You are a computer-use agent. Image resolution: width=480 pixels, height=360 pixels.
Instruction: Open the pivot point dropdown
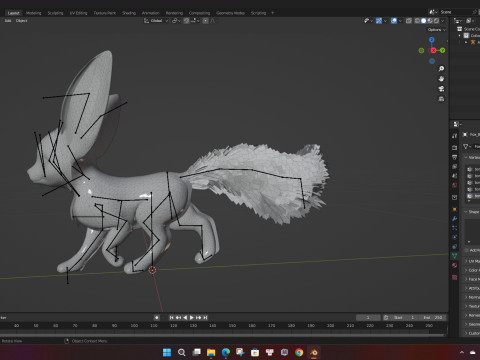point(176,21)
